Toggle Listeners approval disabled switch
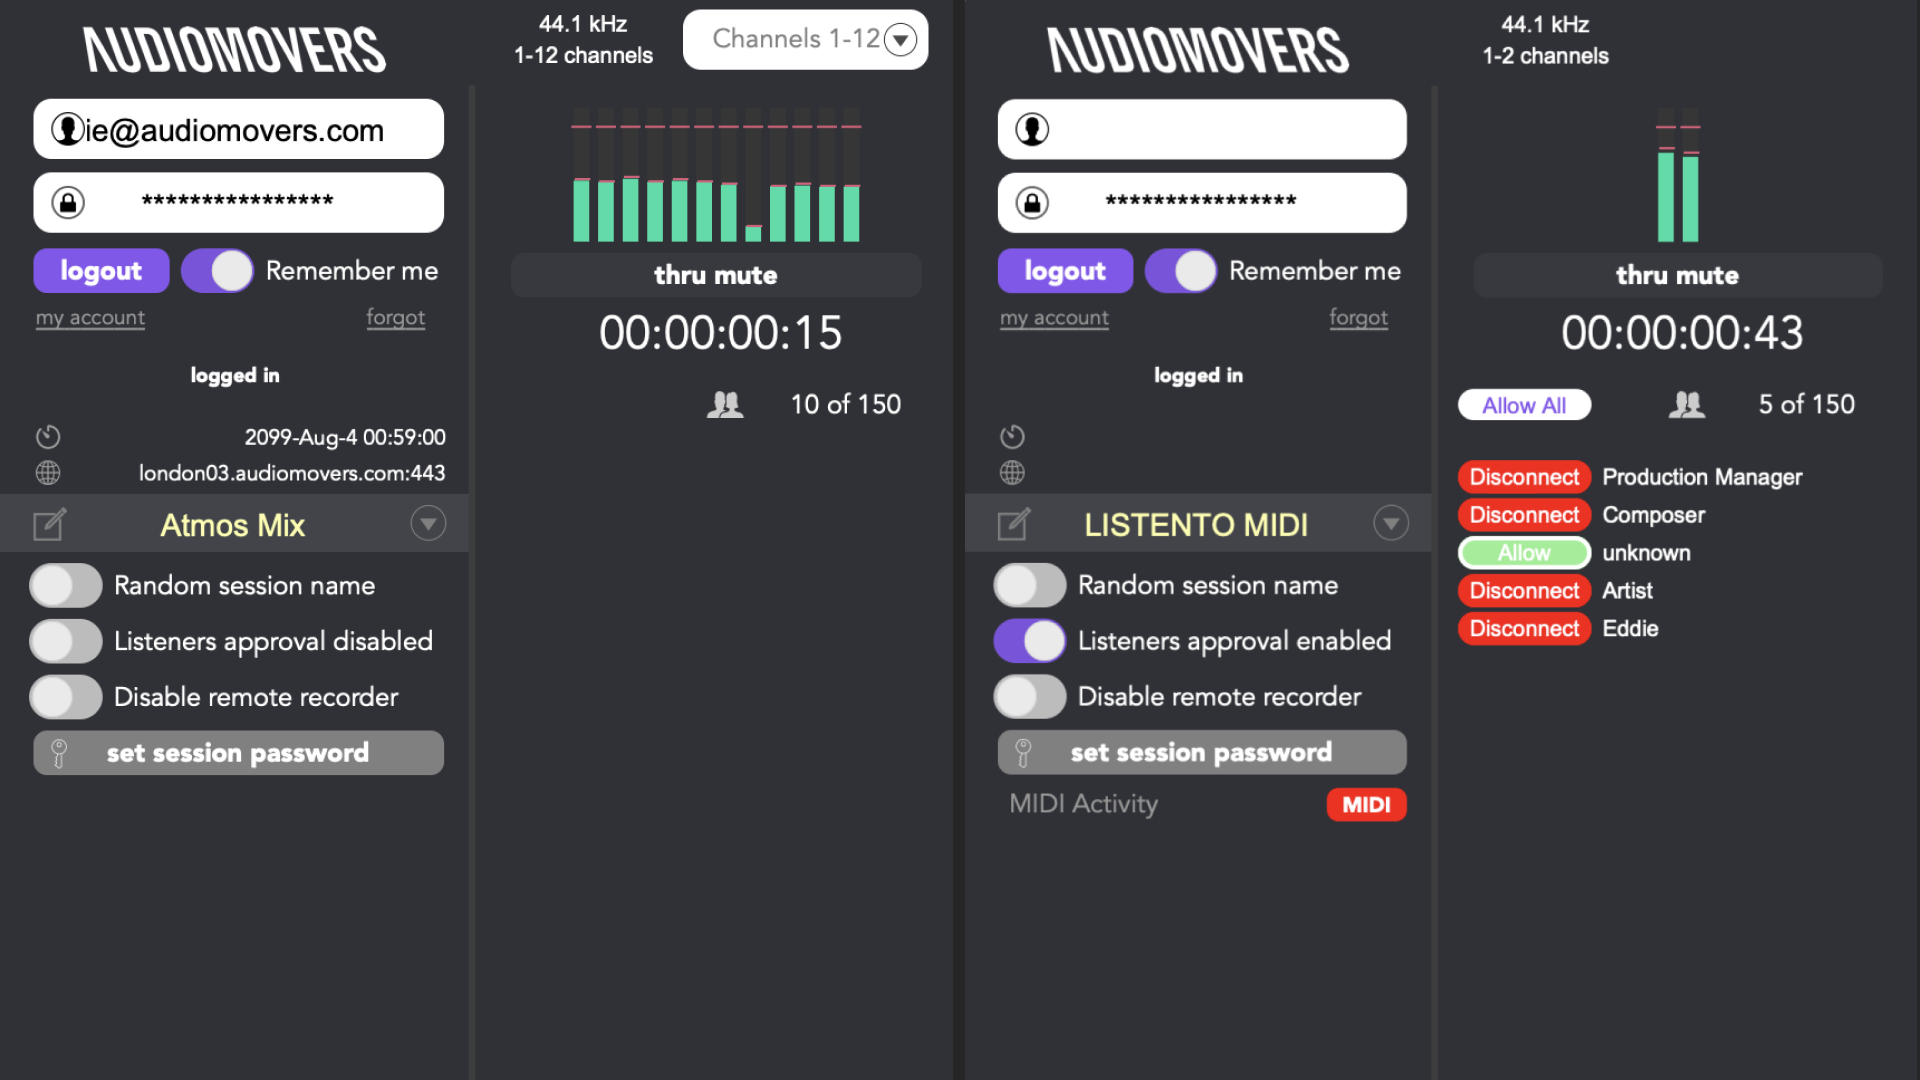 (x=66, y=642)
